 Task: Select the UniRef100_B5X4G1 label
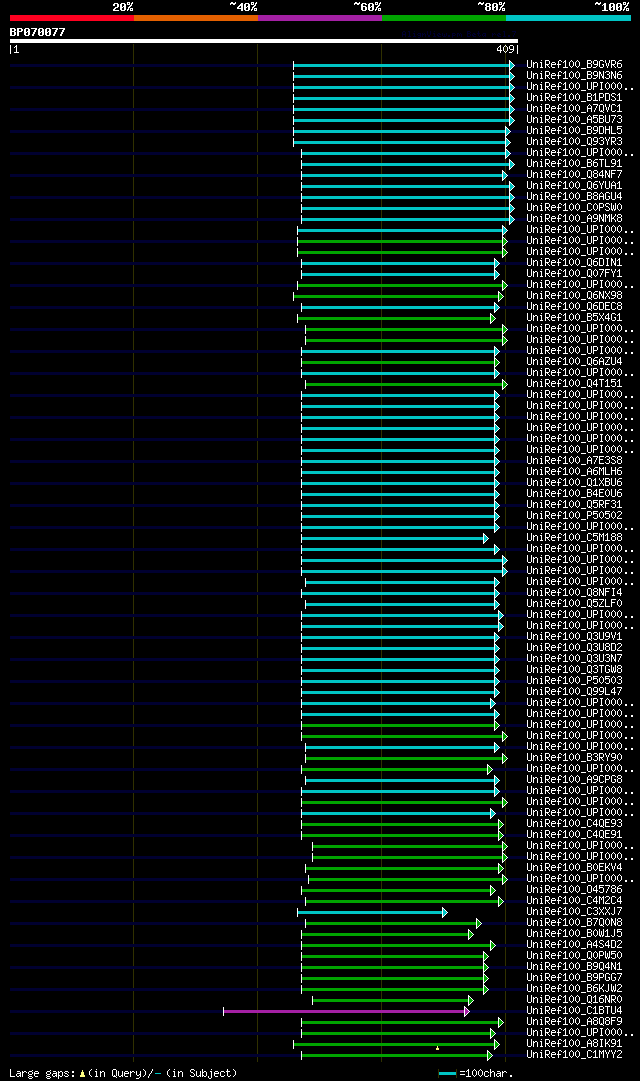(x=574, y=318)
